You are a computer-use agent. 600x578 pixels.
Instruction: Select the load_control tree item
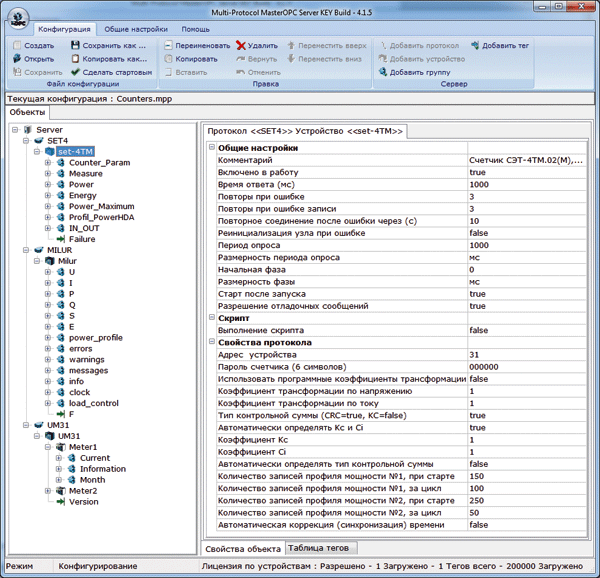point(94,403)
